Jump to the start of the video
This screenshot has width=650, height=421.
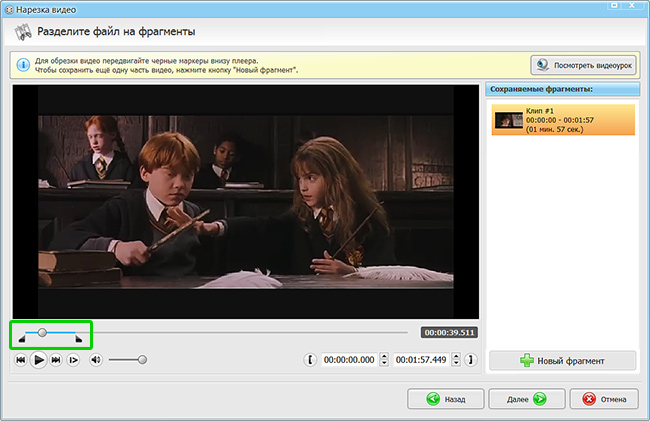pos(20,360)
